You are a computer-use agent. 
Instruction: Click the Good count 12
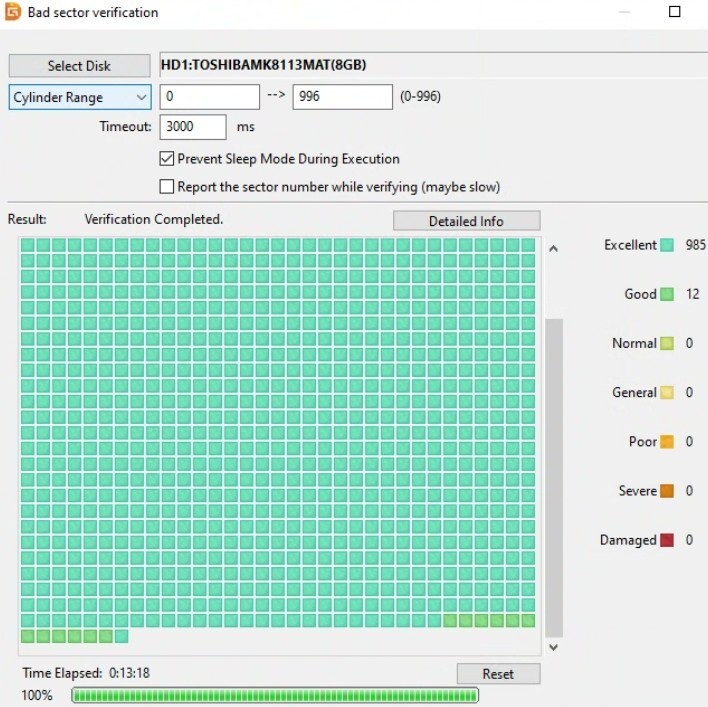pos(693,294)
